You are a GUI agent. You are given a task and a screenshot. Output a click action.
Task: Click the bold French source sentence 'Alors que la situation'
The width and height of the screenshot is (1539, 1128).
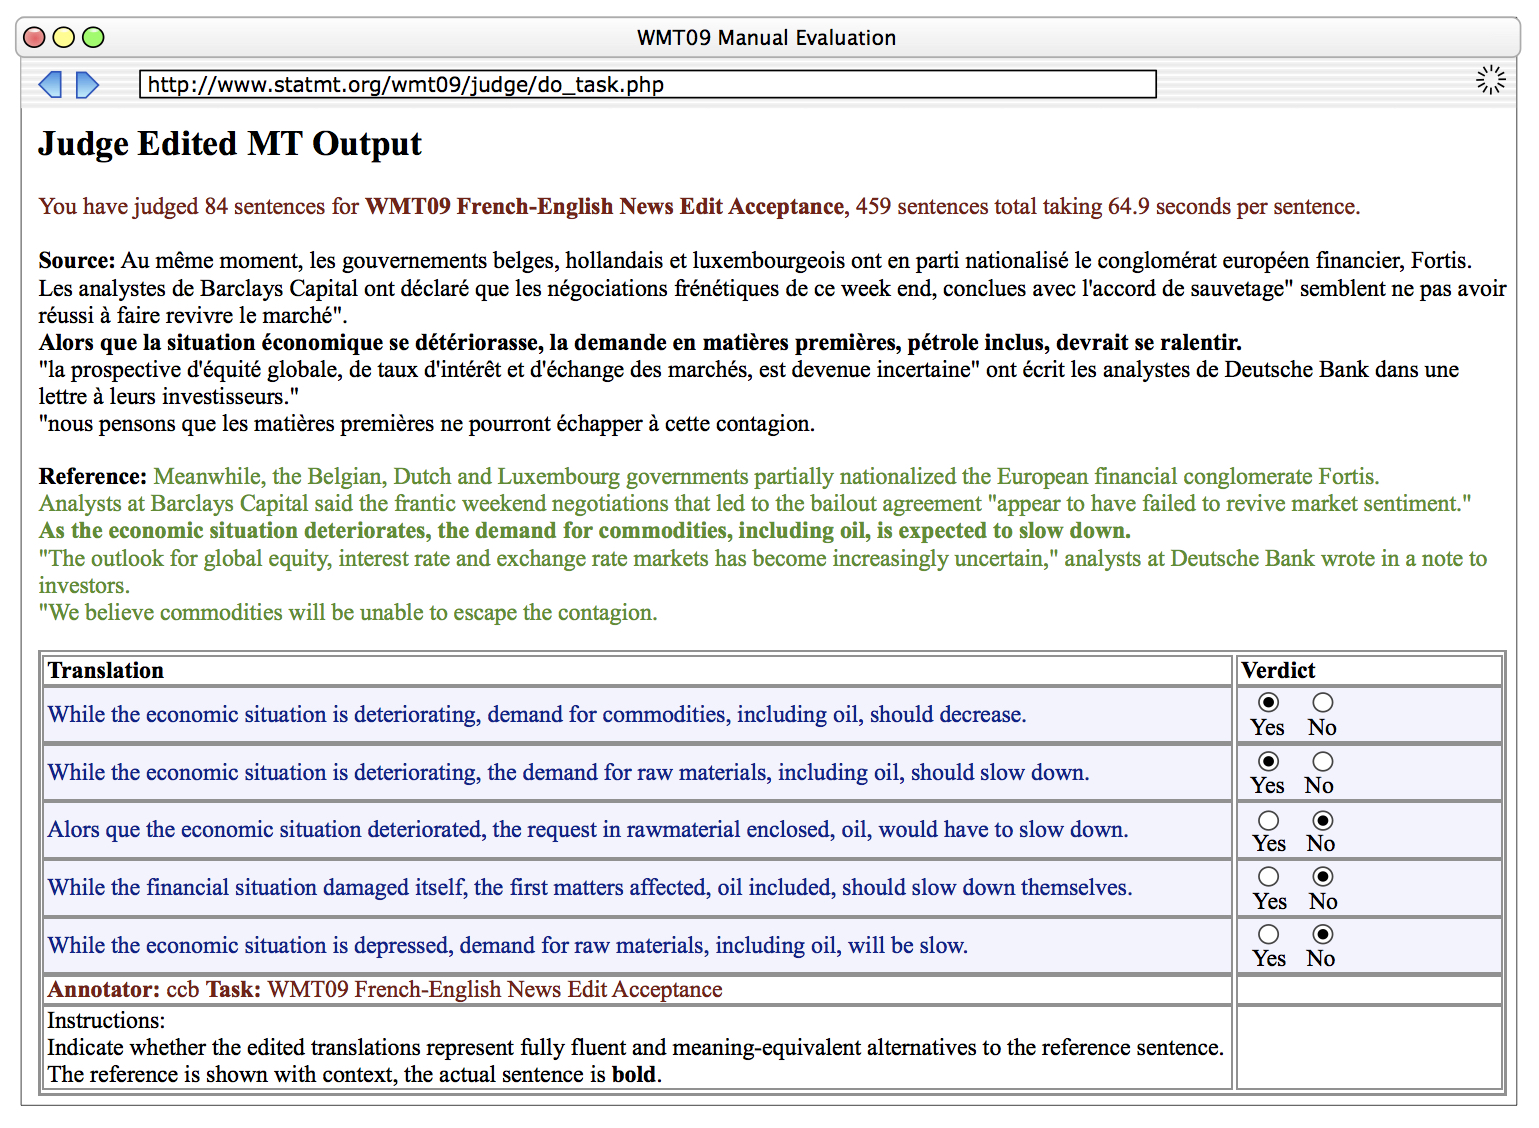coord(640,343)
